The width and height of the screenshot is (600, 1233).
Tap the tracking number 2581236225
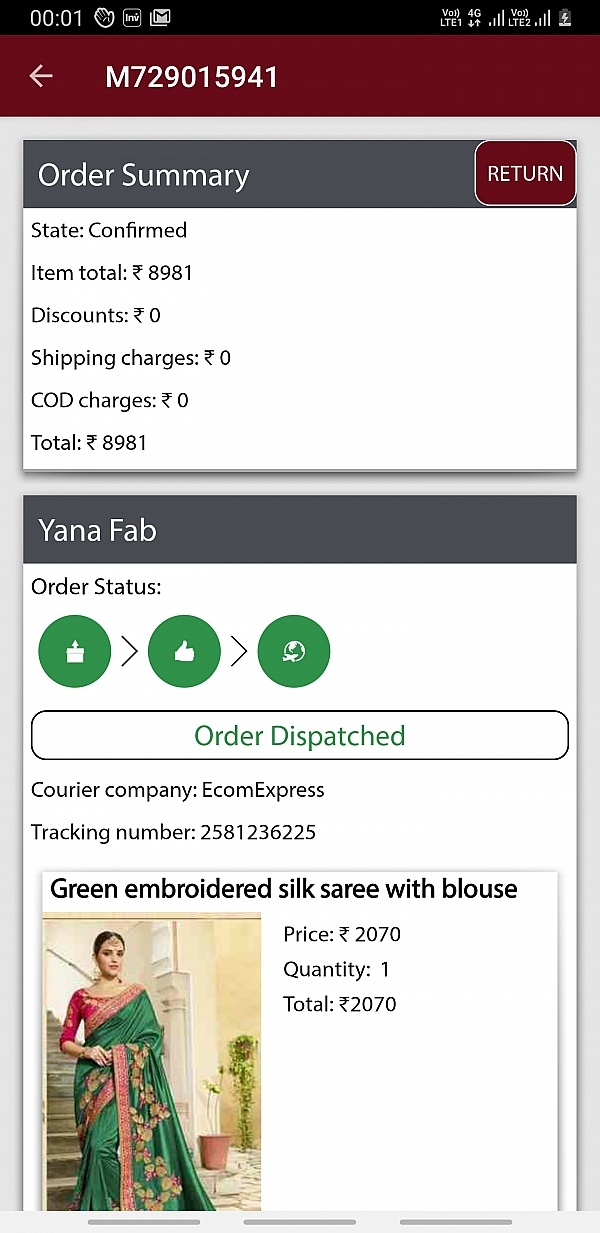click(x=258, y=832)
